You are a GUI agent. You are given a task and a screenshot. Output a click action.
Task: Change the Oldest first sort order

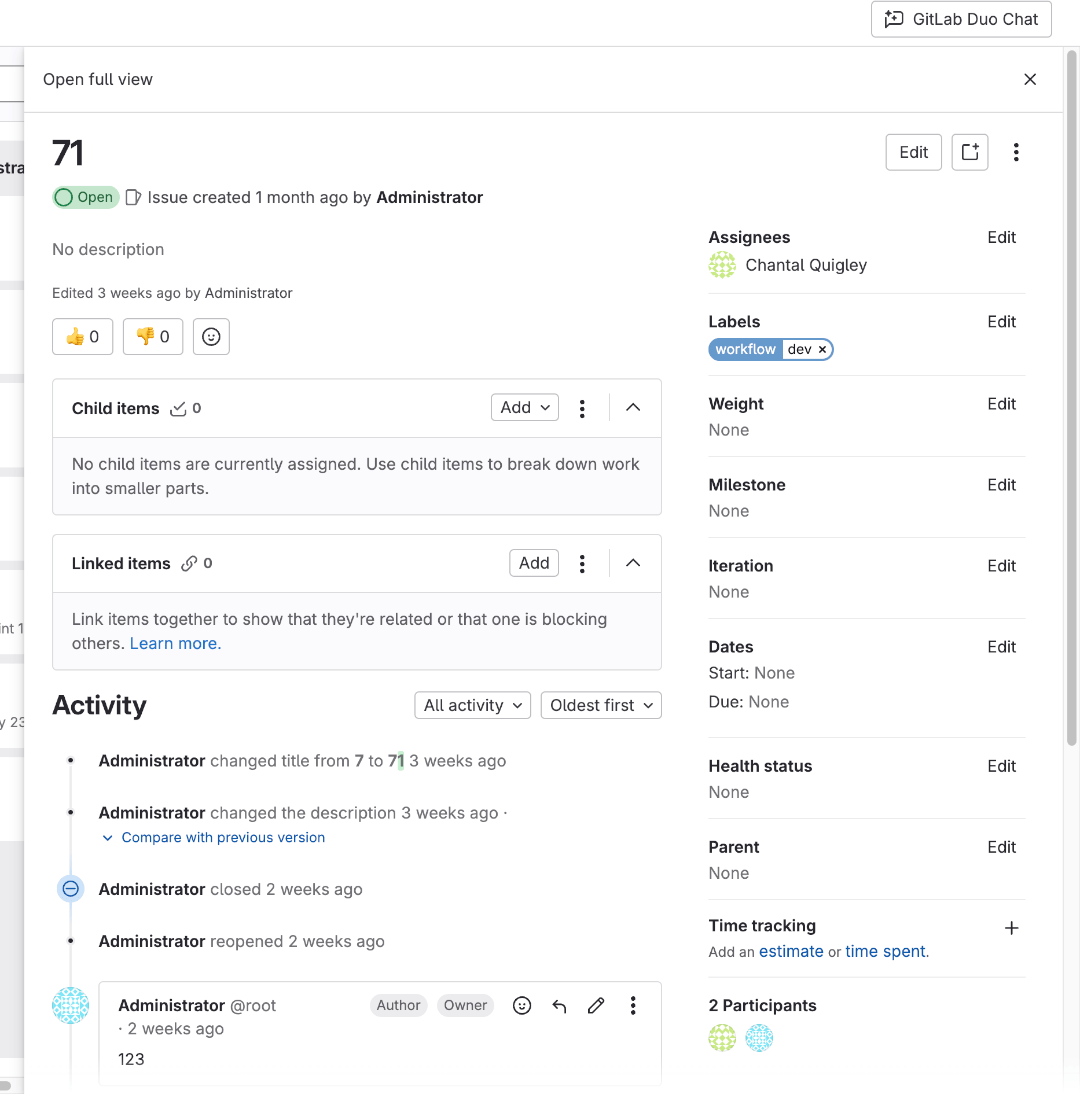pyautogui.click(x=601, y=705)
